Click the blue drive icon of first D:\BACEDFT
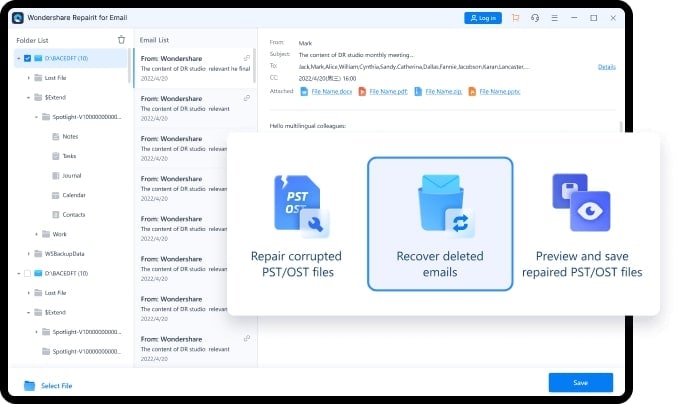Screen dimensions: 678x404 (38, 58)
